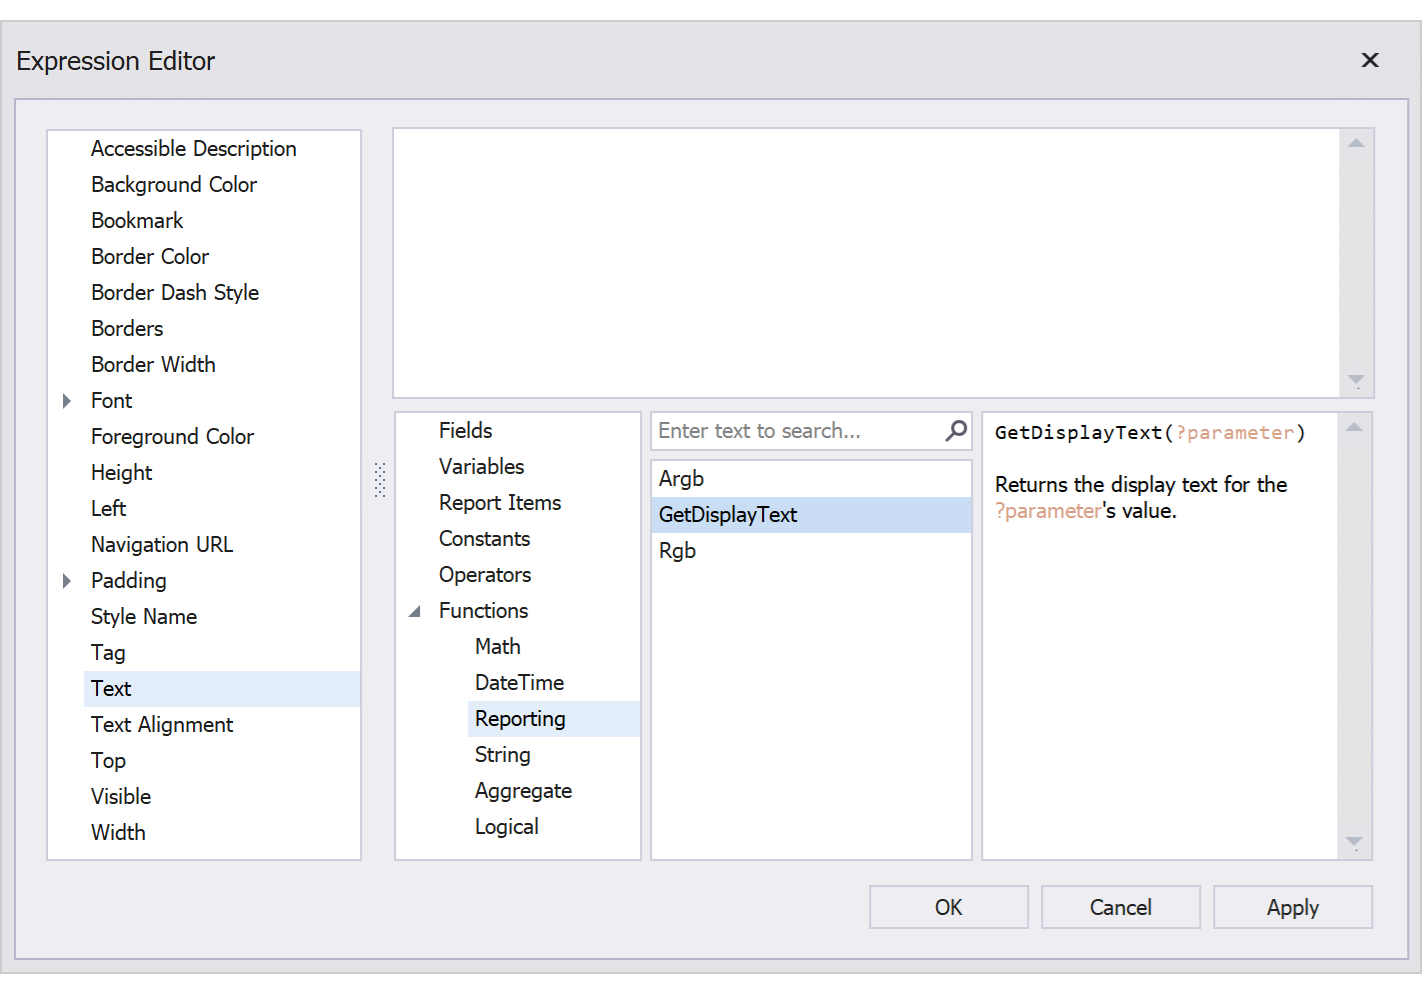Select the Logical function category
This screenshot has height=994, width=1422.
pos(506,826)
